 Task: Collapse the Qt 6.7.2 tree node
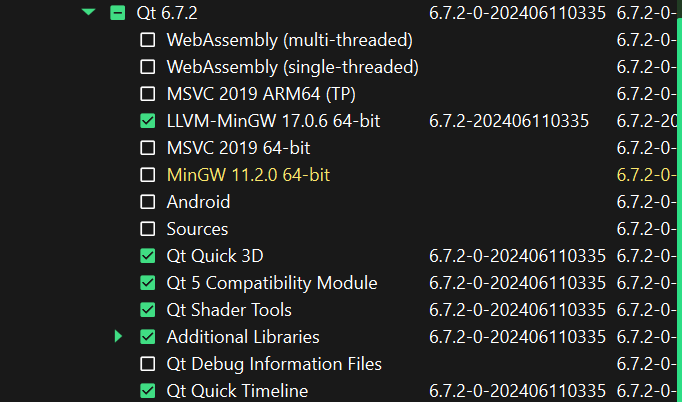[x=88, y=13]
